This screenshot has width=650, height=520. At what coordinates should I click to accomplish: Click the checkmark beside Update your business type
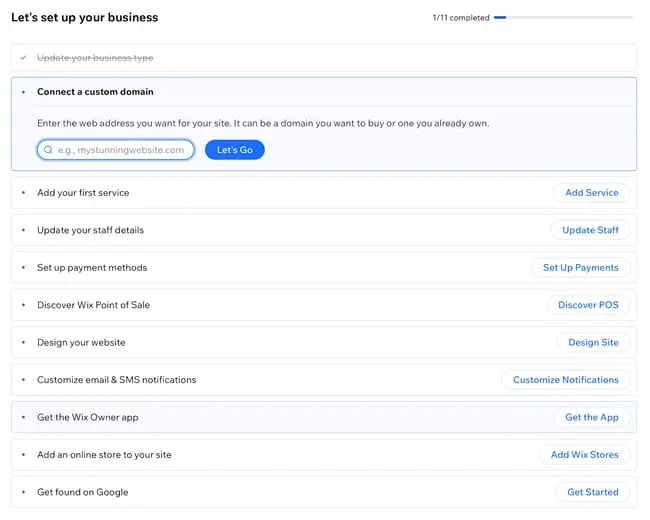[x=23, y=58]
